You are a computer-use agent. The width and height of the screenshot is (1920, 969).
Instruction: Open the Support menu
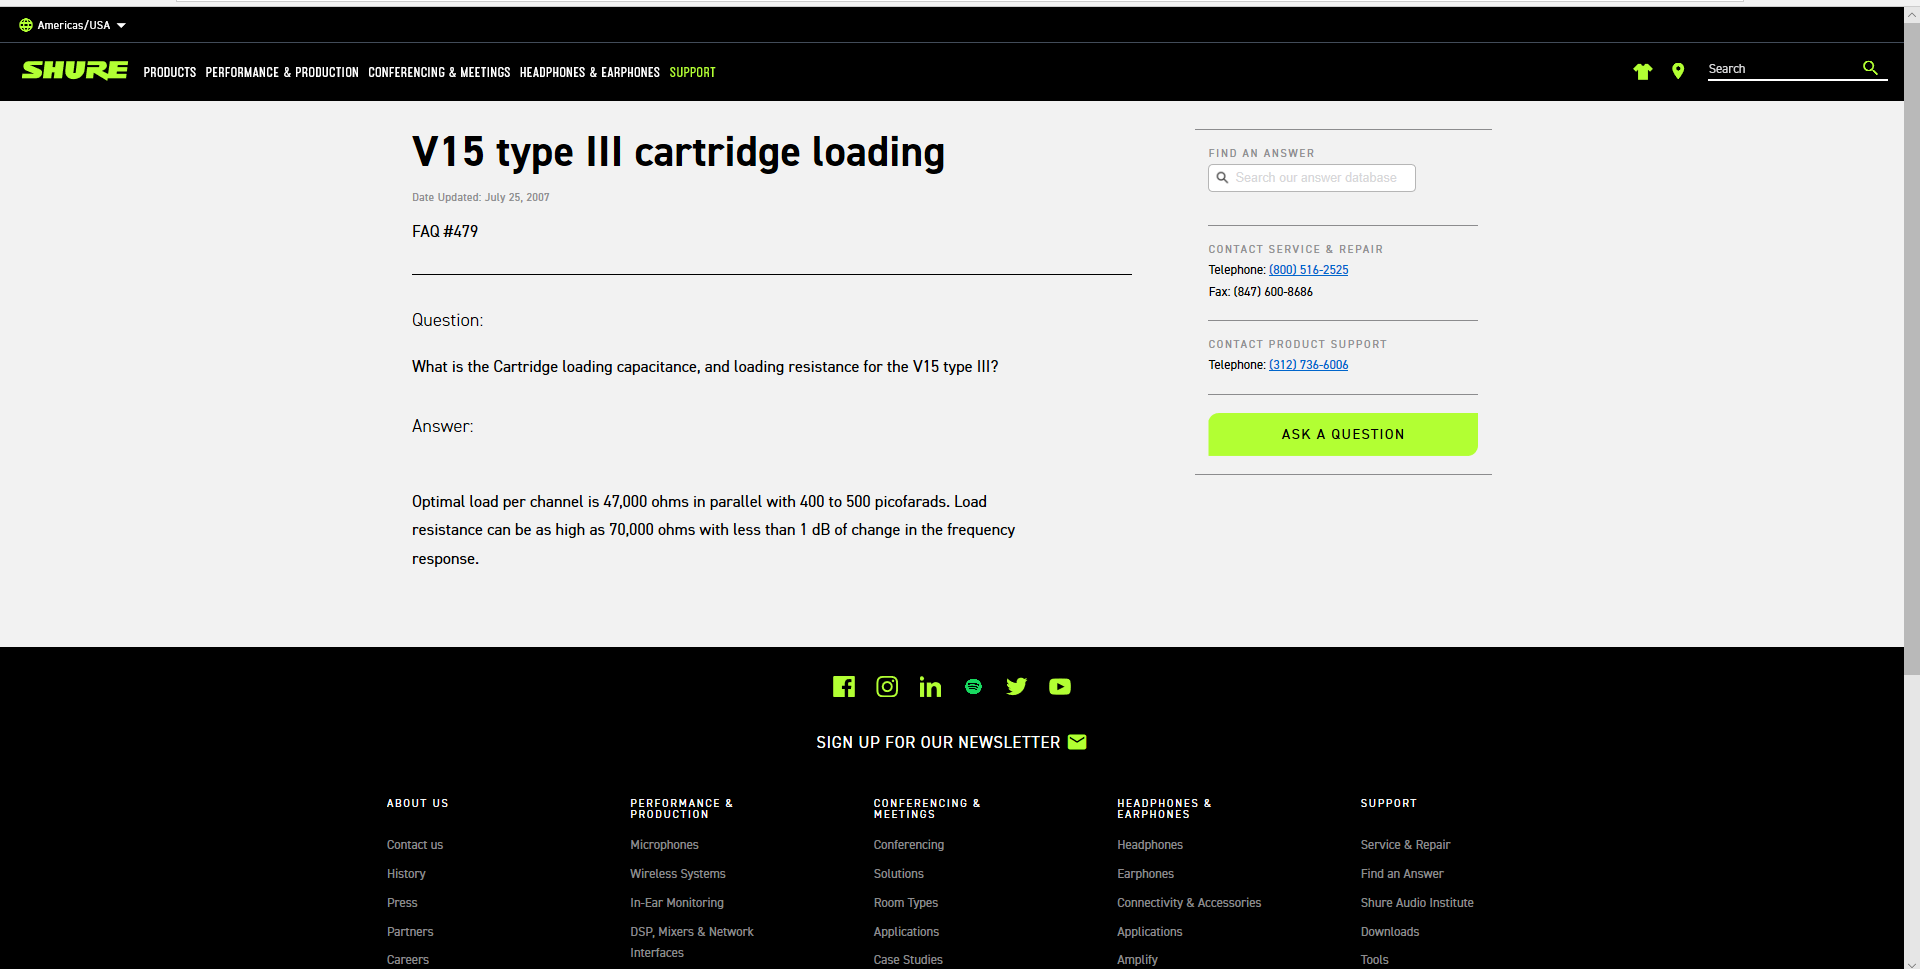(x=693, y=72)
